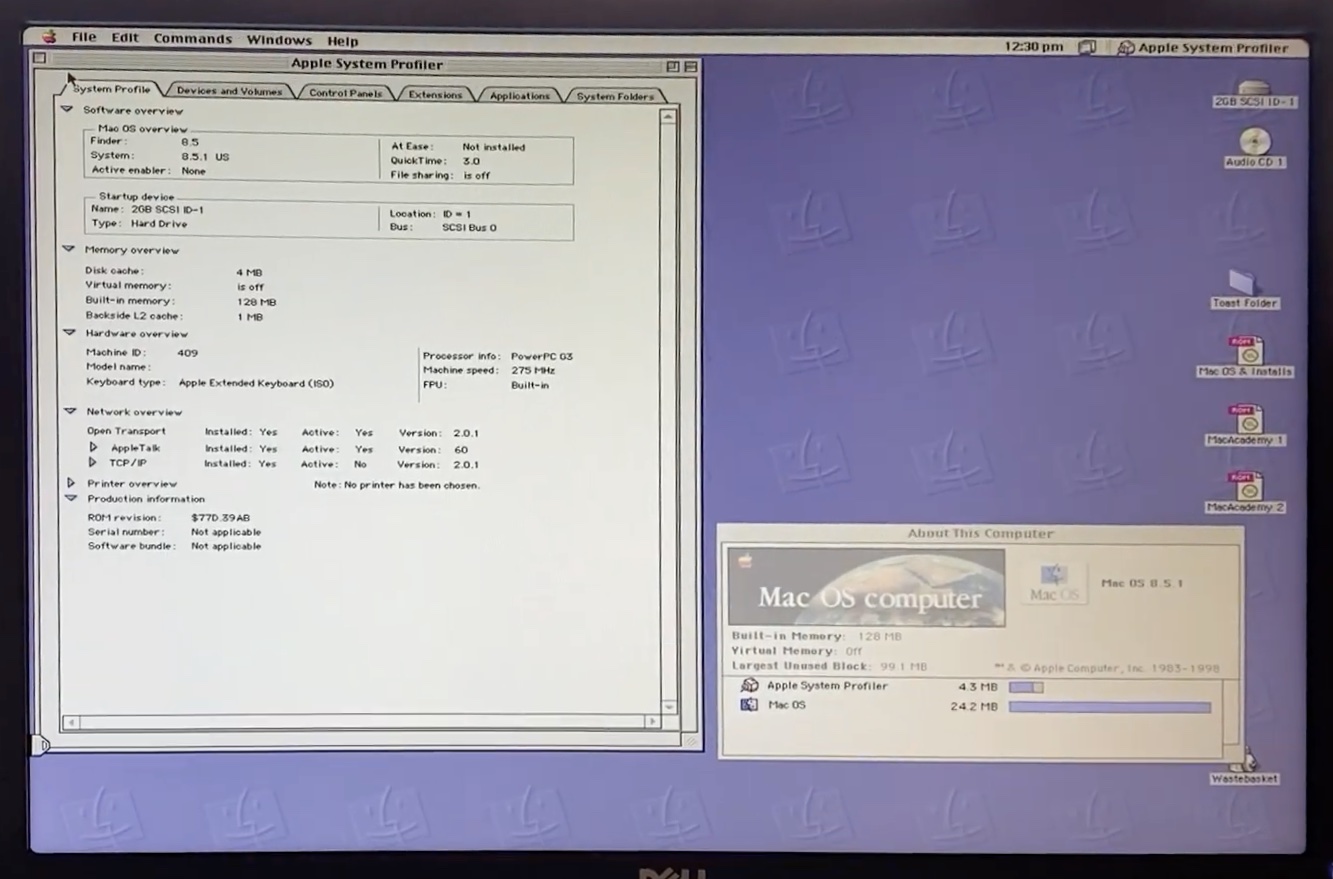Click the horizontal scrollbar left arrow
This screenshot has width=1333, height=879.
tap(71, 721)
